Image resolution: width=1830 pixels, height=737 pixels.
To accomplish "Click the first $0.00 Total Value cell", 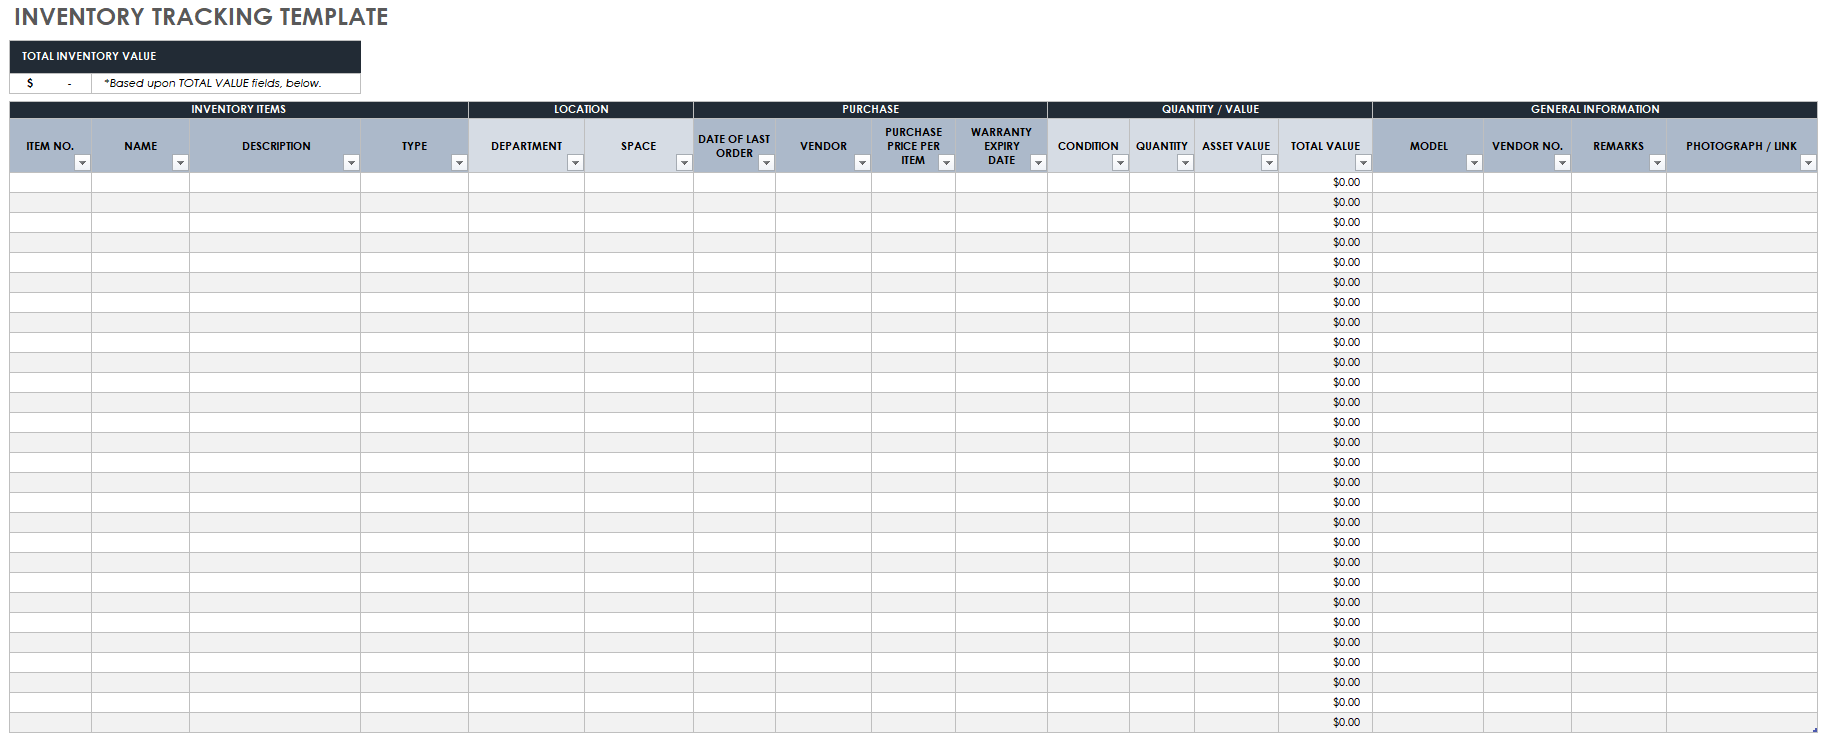I will [x=1325, y=183].
